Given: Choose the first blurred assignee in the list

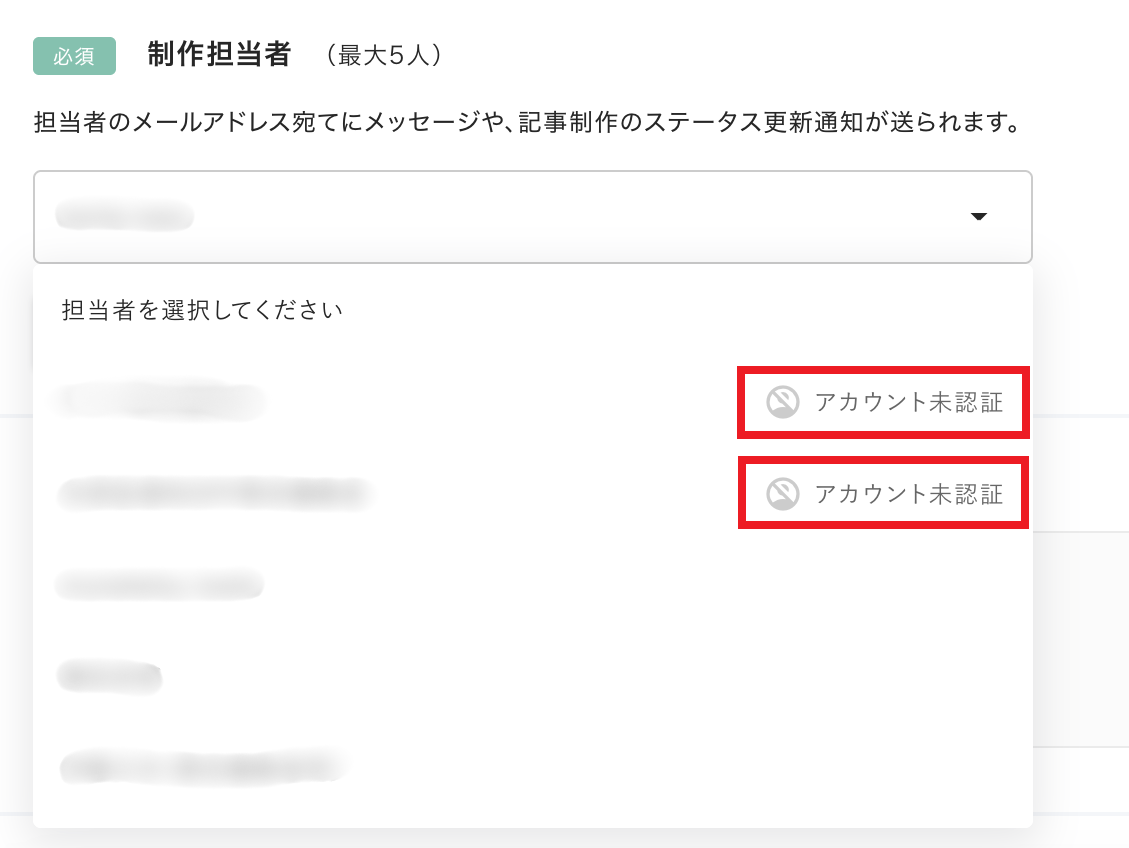Looking at the screenshot, I should tap(160, 401).
